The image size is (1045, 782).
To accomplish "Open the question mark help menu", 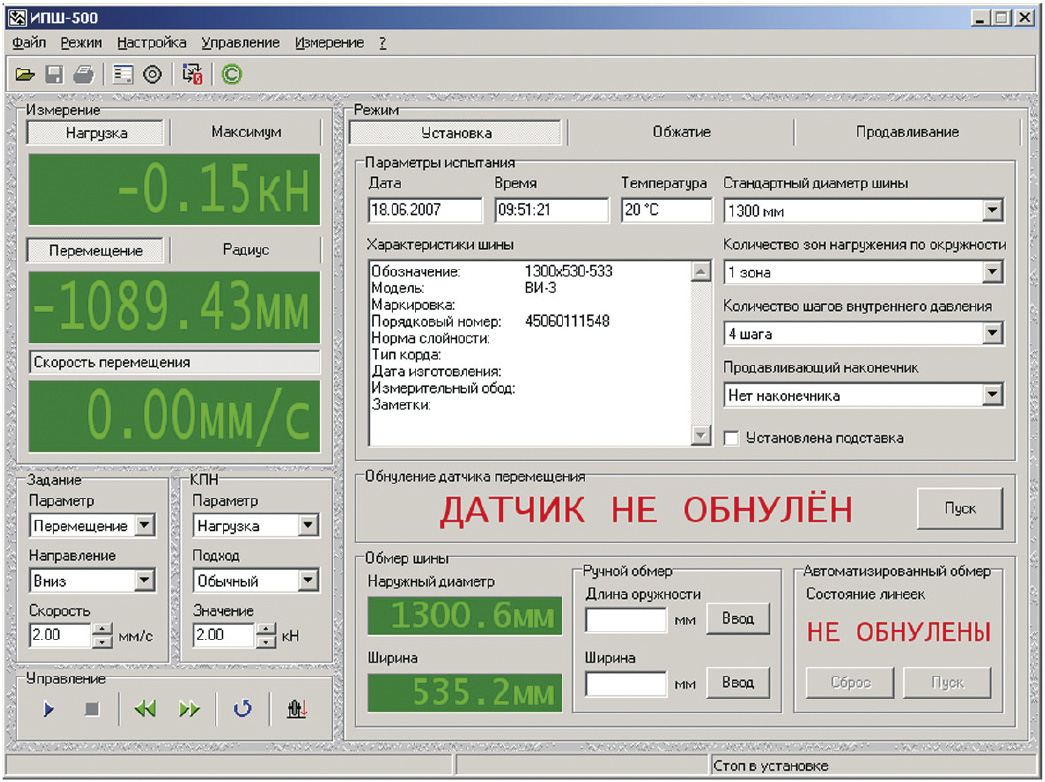I will point(383,43).
